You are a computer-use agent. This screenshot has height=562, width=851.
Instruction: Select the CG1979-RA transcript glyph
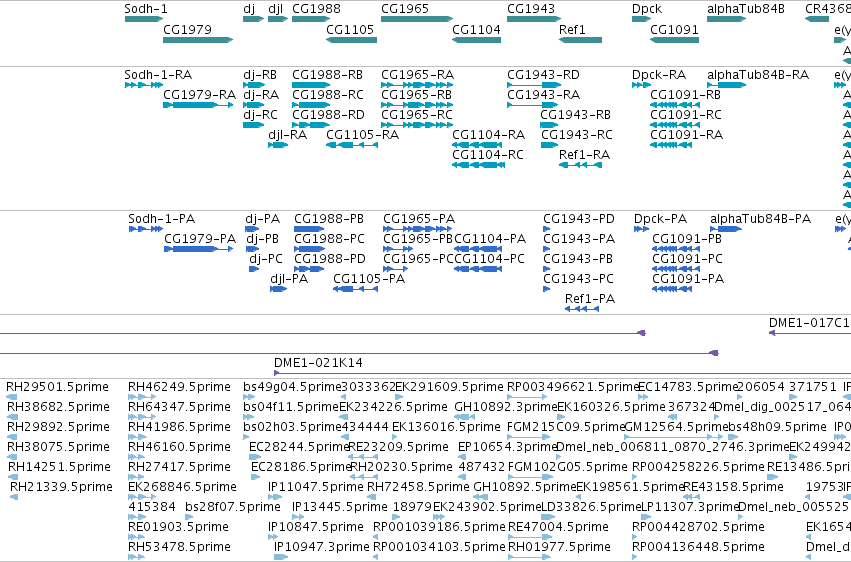(198, 105)
